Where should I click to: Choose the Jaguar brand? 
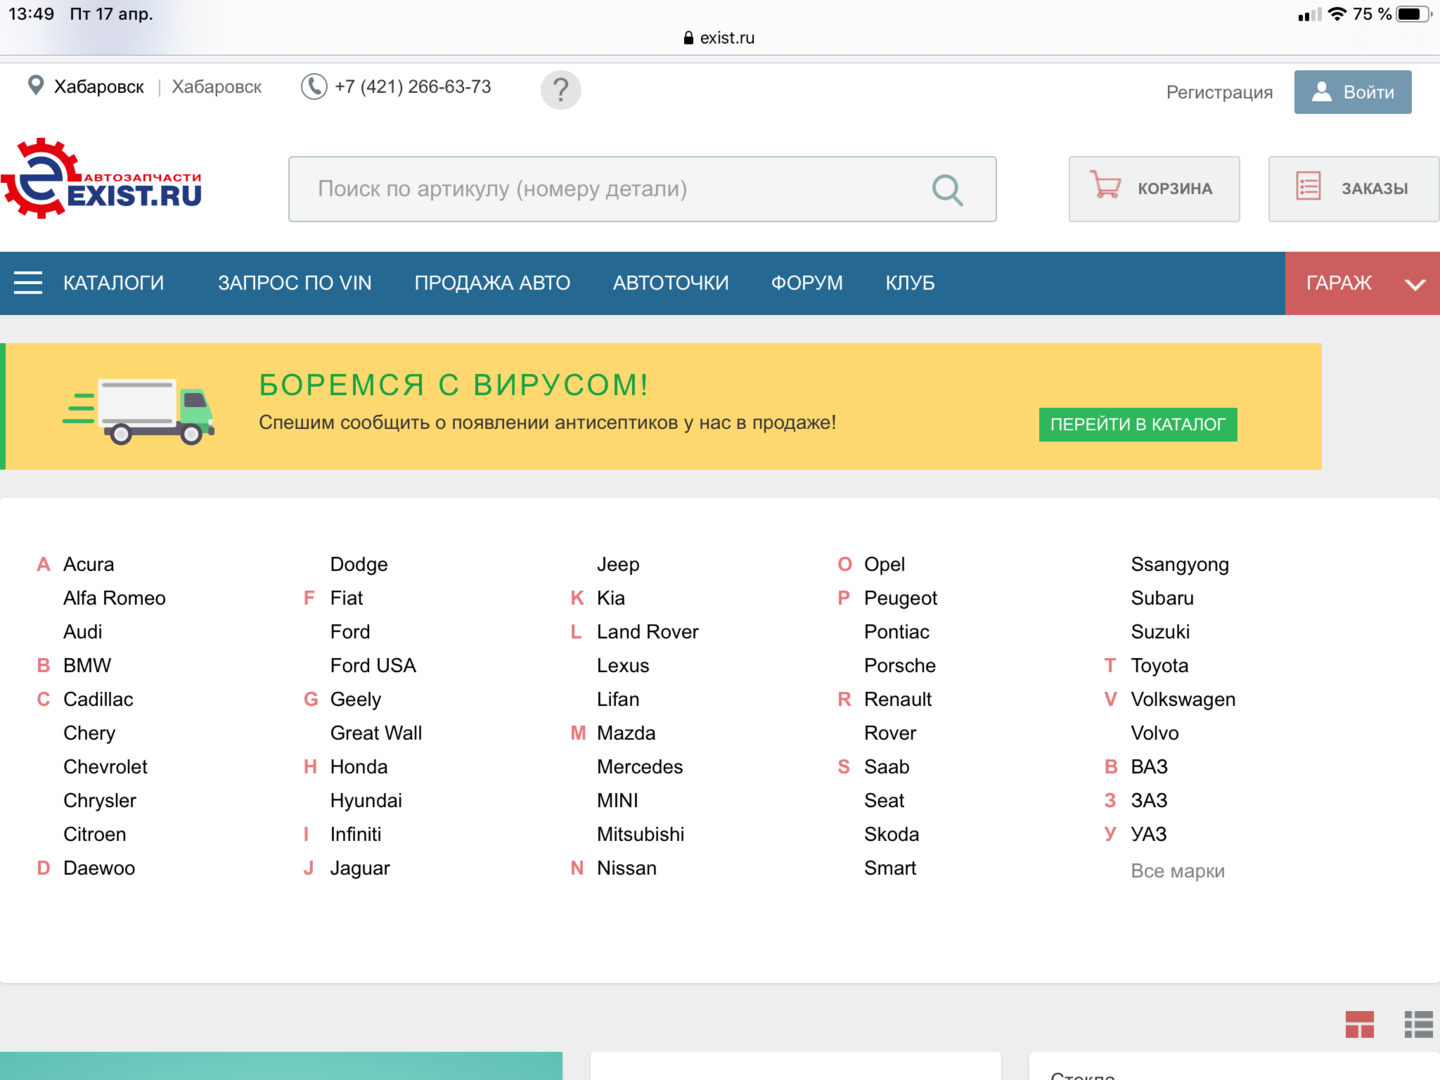(360, 868)
